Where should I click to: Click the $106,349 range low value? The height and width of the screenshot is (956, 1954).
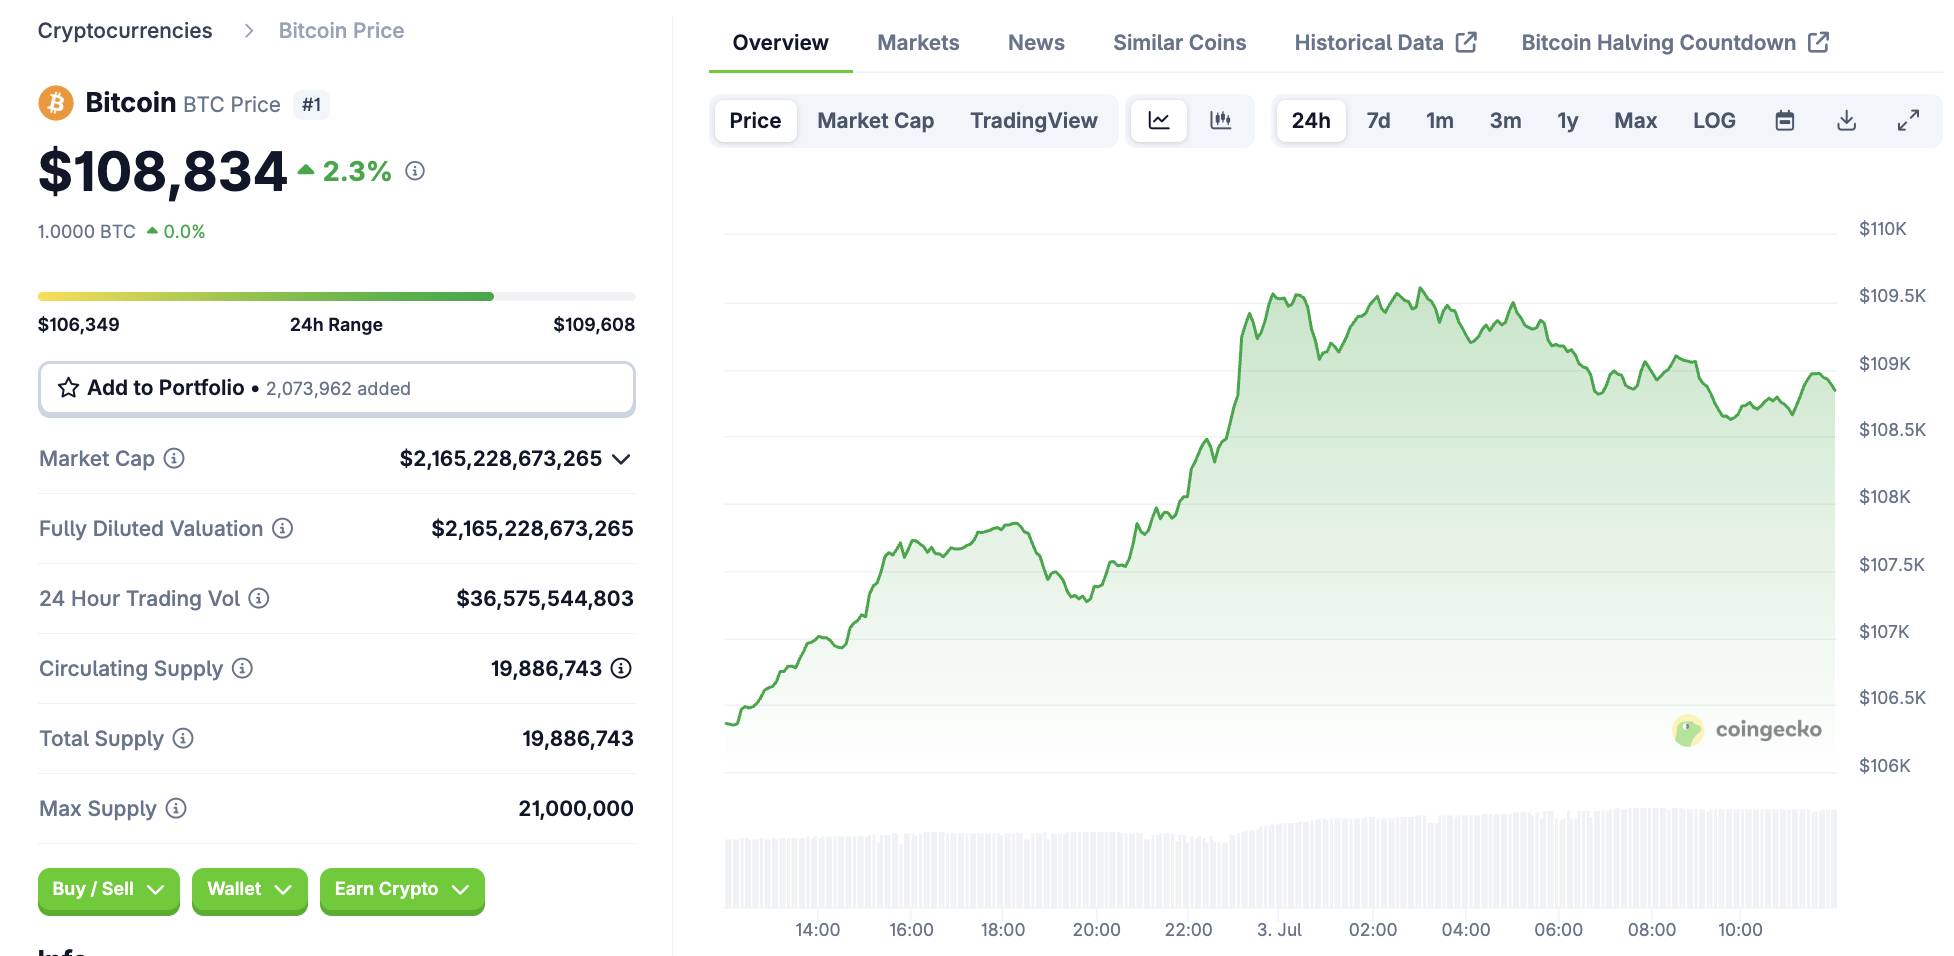point(79,324)
